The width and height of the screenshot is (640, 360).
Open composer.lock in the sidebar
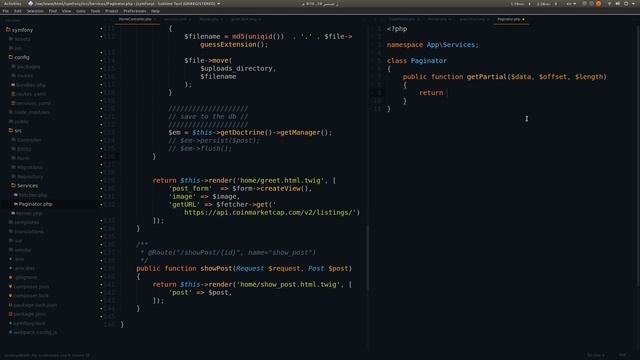(x=31, y=296)
